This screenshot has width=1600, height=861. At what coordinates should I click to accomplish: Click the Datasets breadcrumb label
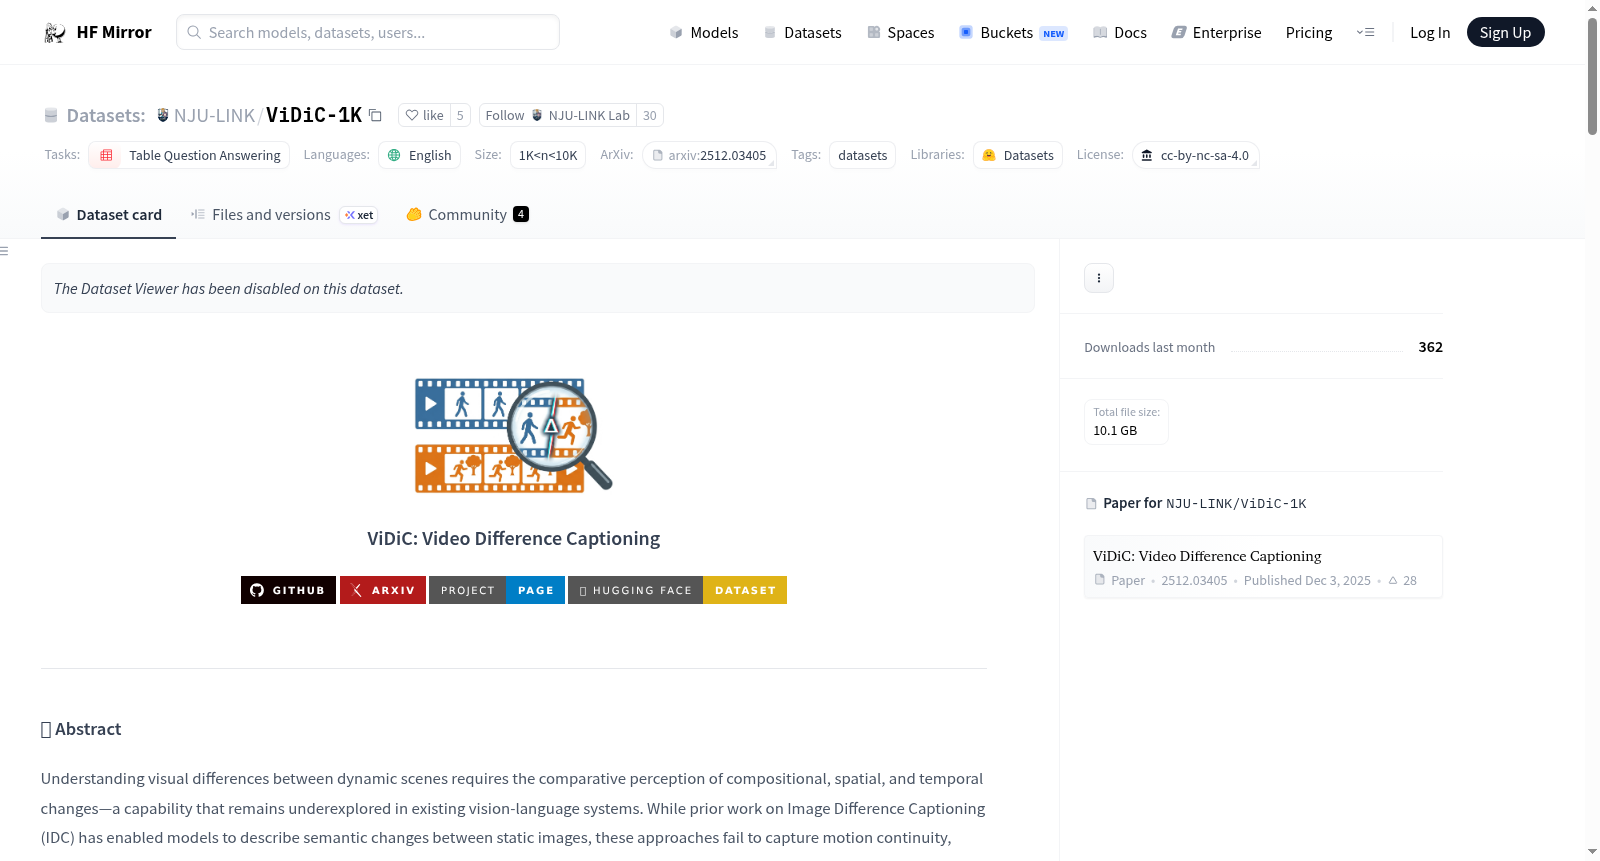(x=106, y=116)
